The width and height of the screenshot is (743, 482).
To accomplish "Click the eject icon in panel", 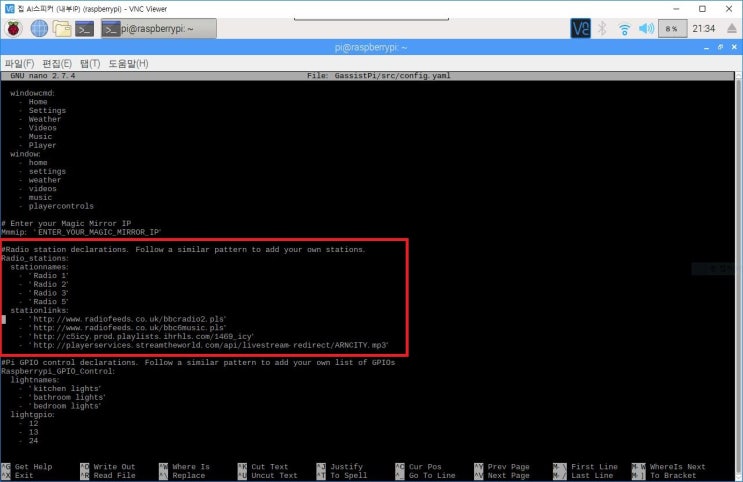I will (x=732, y=29).
